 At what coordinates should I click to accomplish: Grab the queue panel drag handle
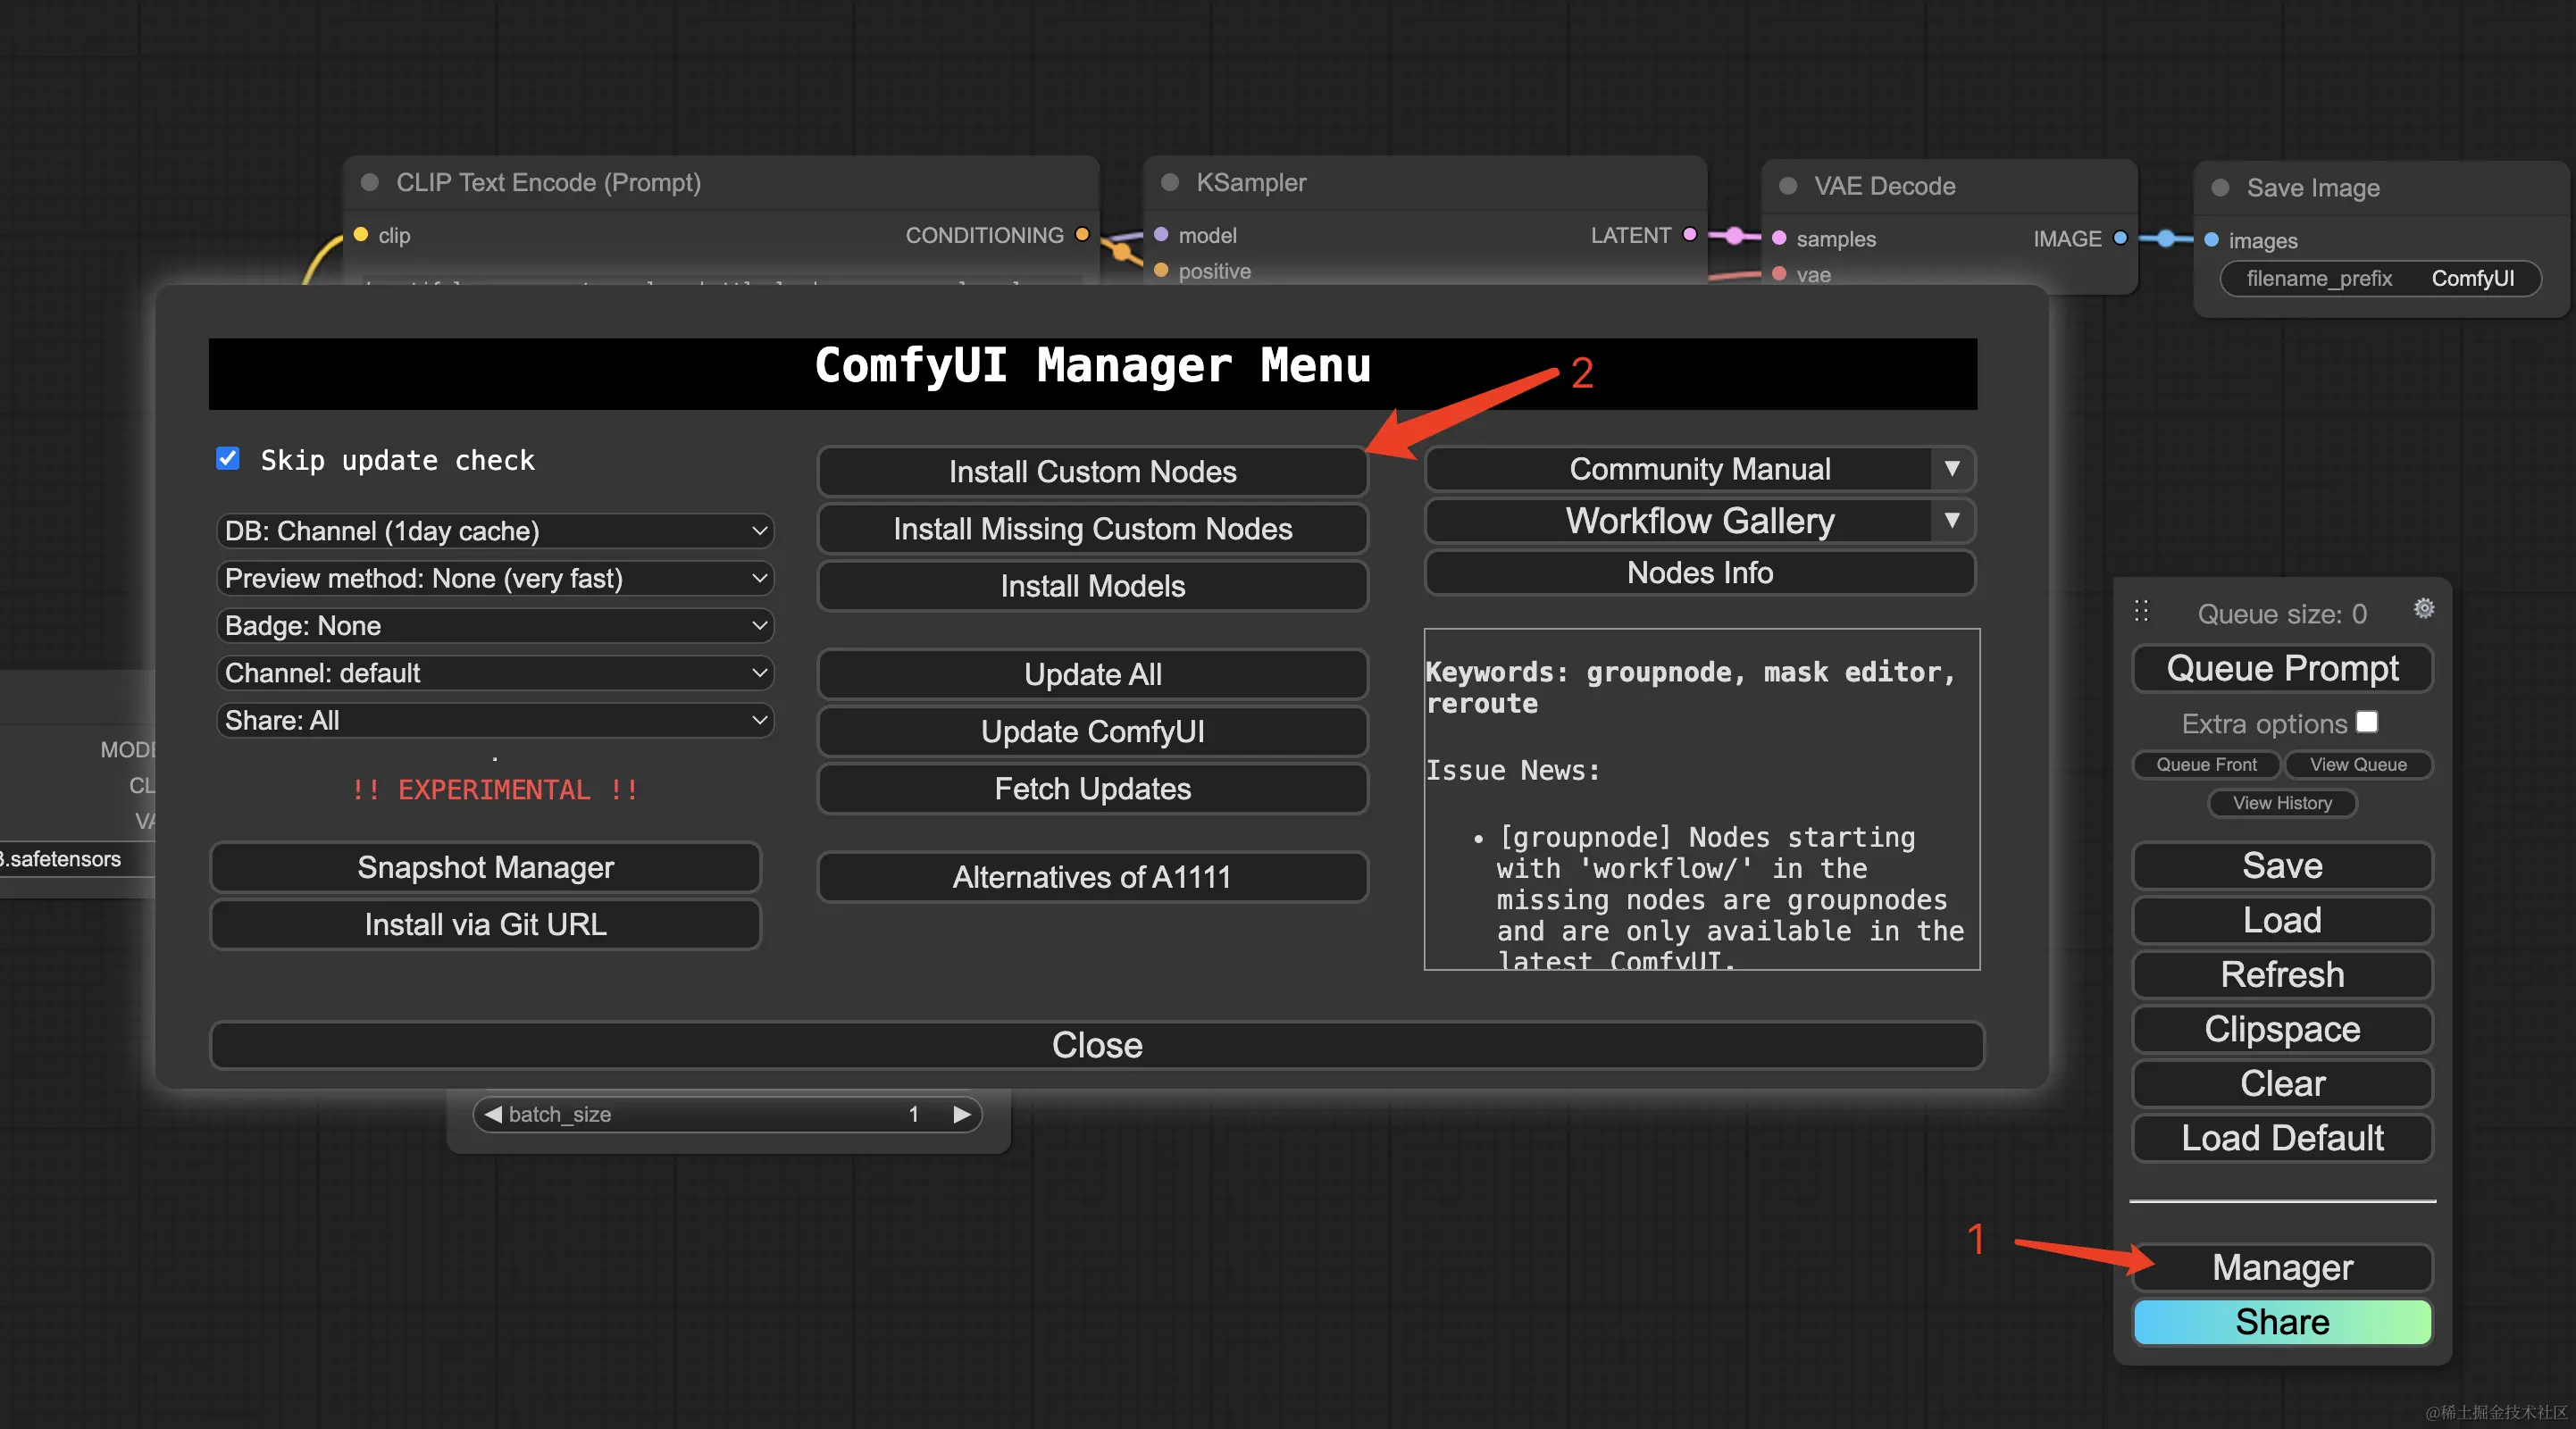2141,611
